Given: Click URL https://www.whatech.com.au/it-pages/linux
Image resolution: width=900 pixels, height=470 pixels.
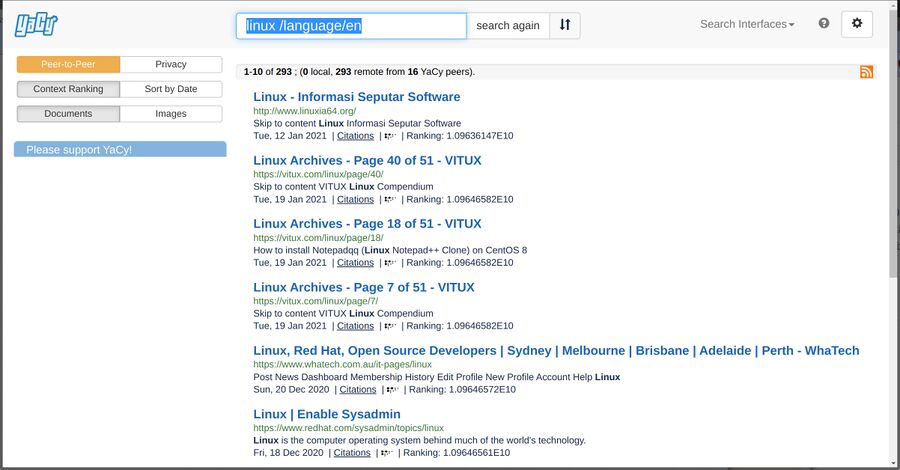Looking at the screenshot, I should click(343, 364).
